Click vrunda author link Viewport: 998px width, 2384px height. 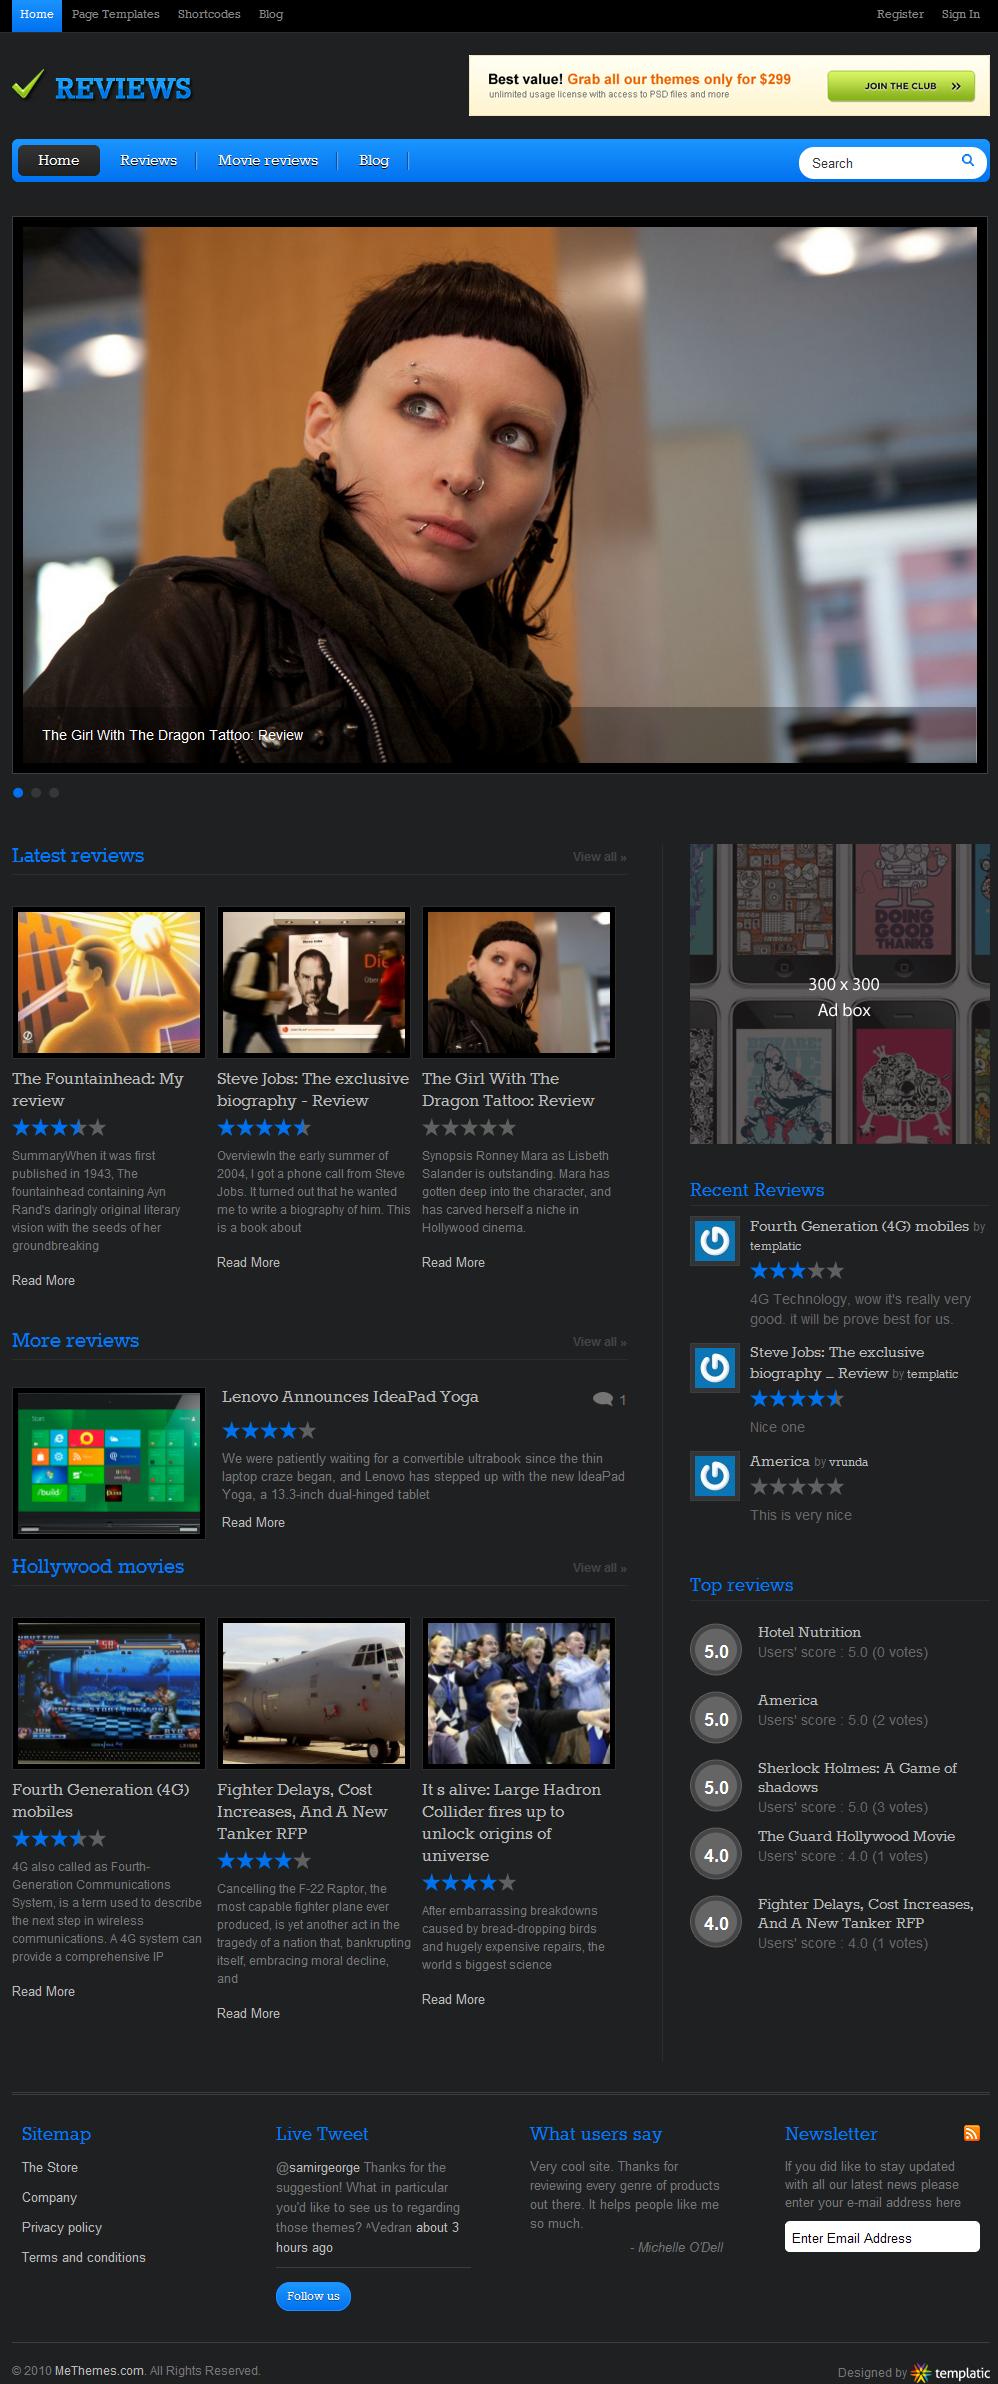tap(849, 1462)
